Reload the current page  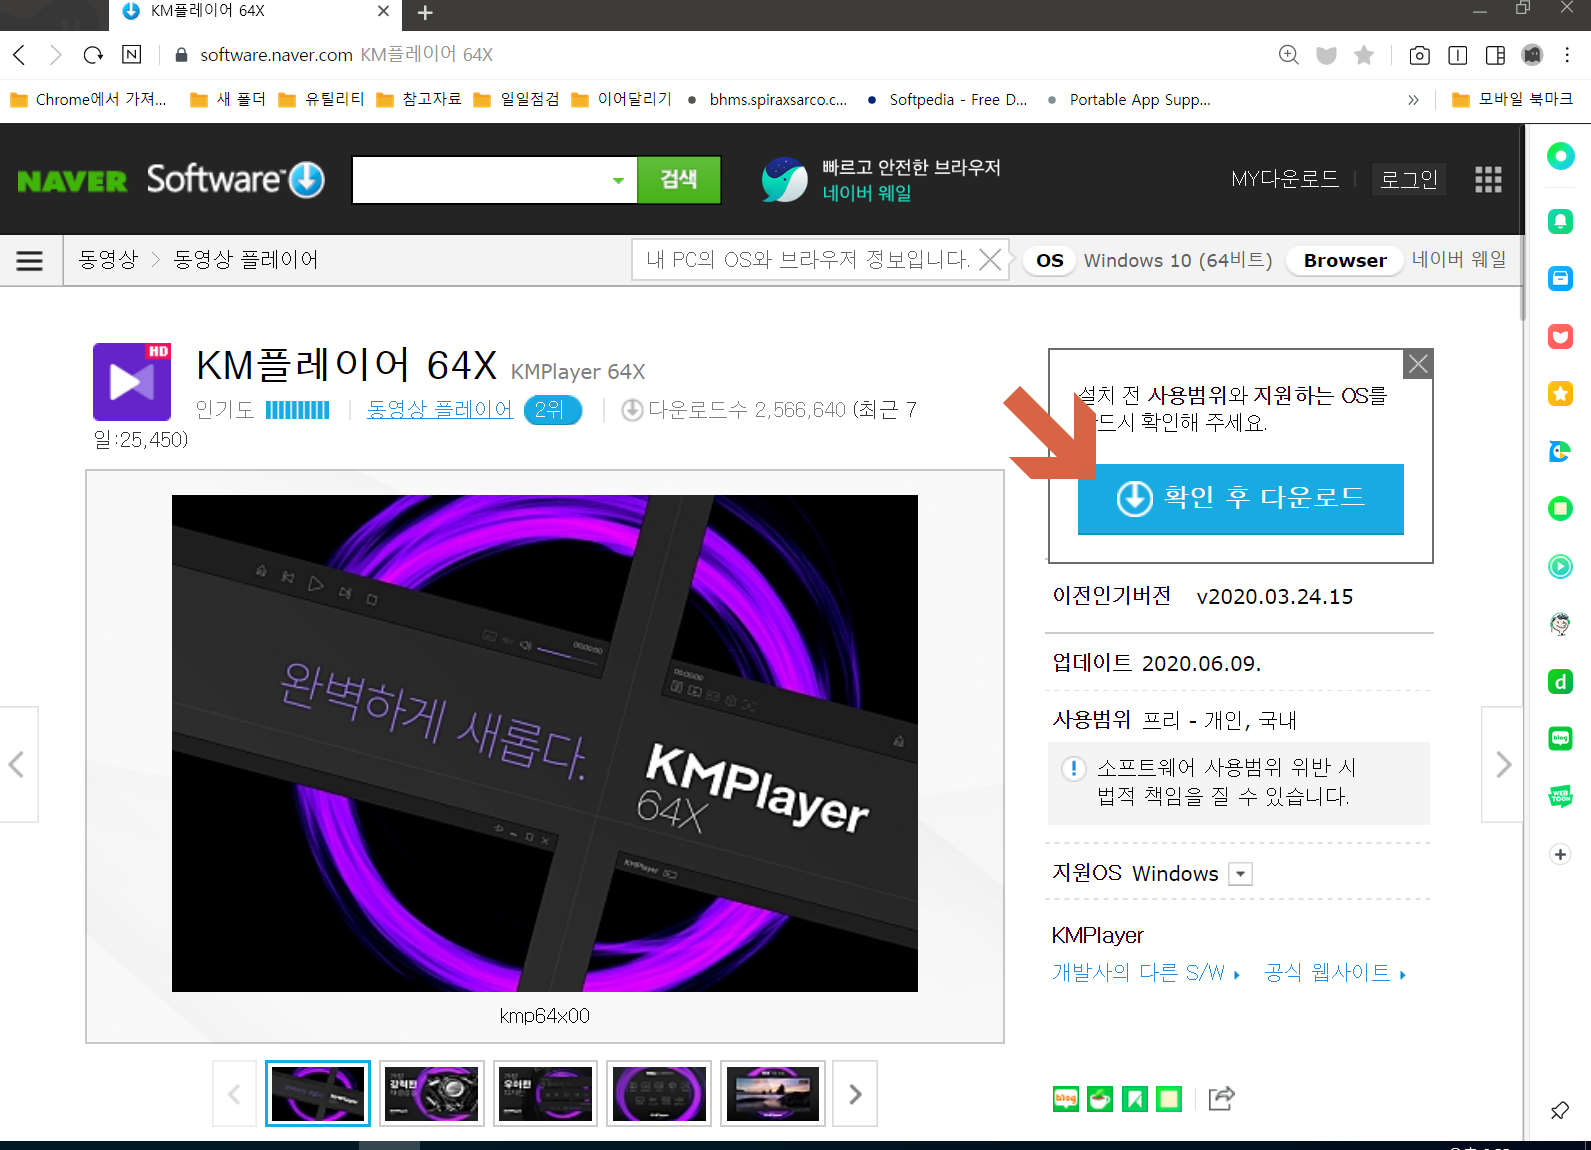point(93,55)
